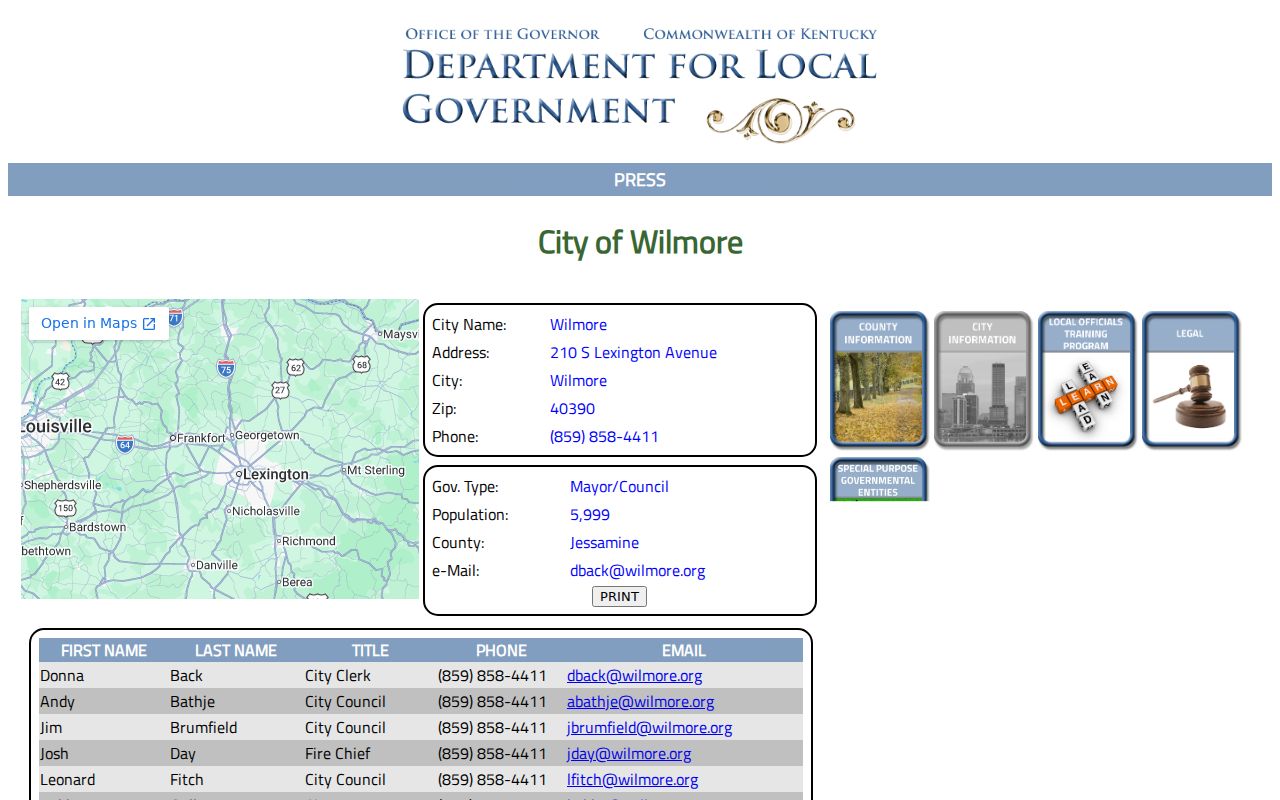Open the County Information tile

(x=878, y=379)
